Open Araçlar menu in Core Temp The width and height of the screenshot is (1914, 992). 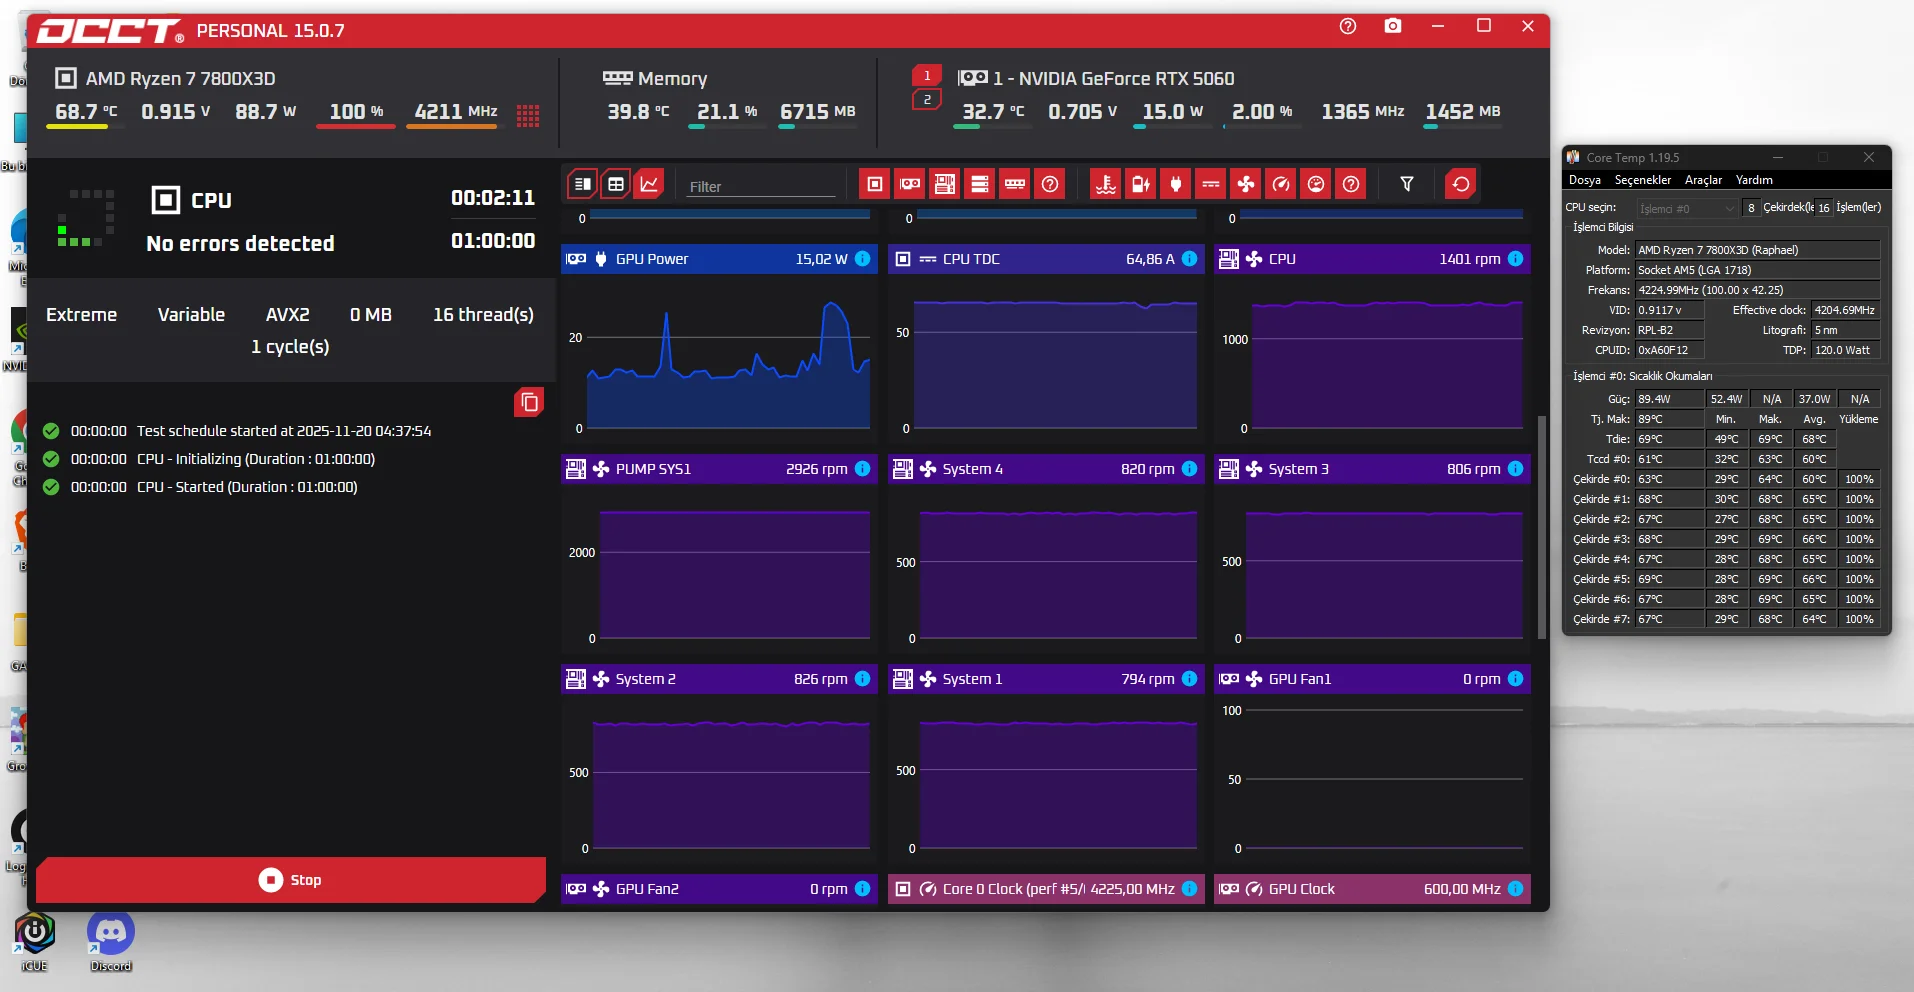(1703, 180)
